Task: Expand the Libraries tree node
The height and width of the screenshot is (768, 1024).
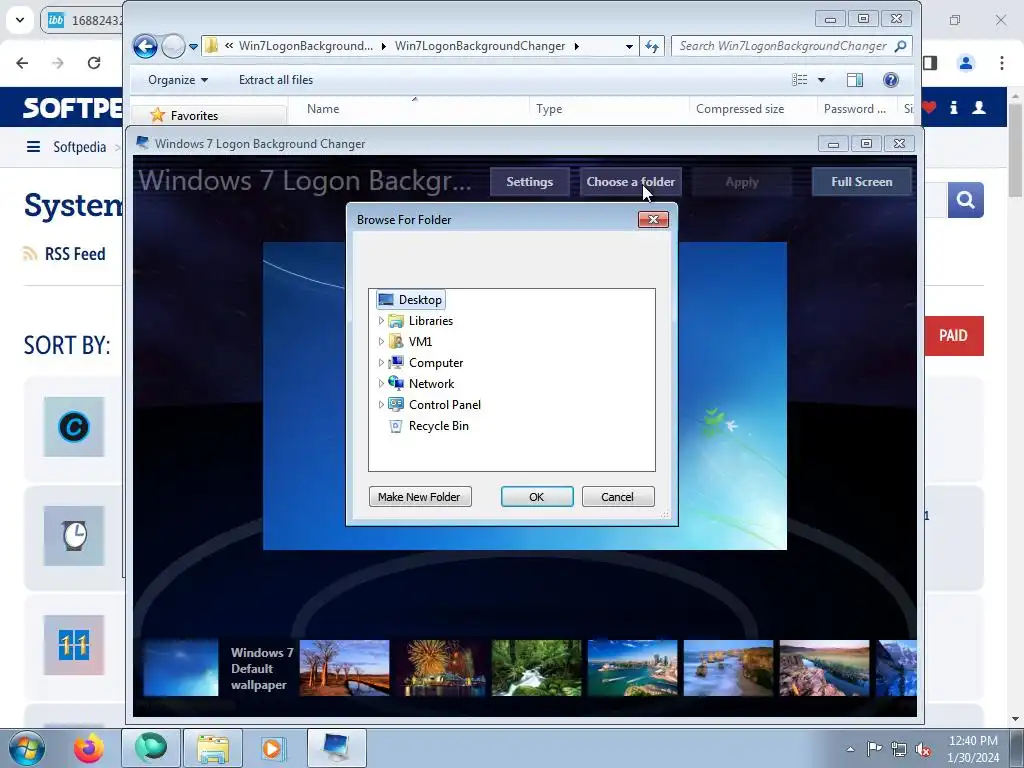Action: pos(381,321)
